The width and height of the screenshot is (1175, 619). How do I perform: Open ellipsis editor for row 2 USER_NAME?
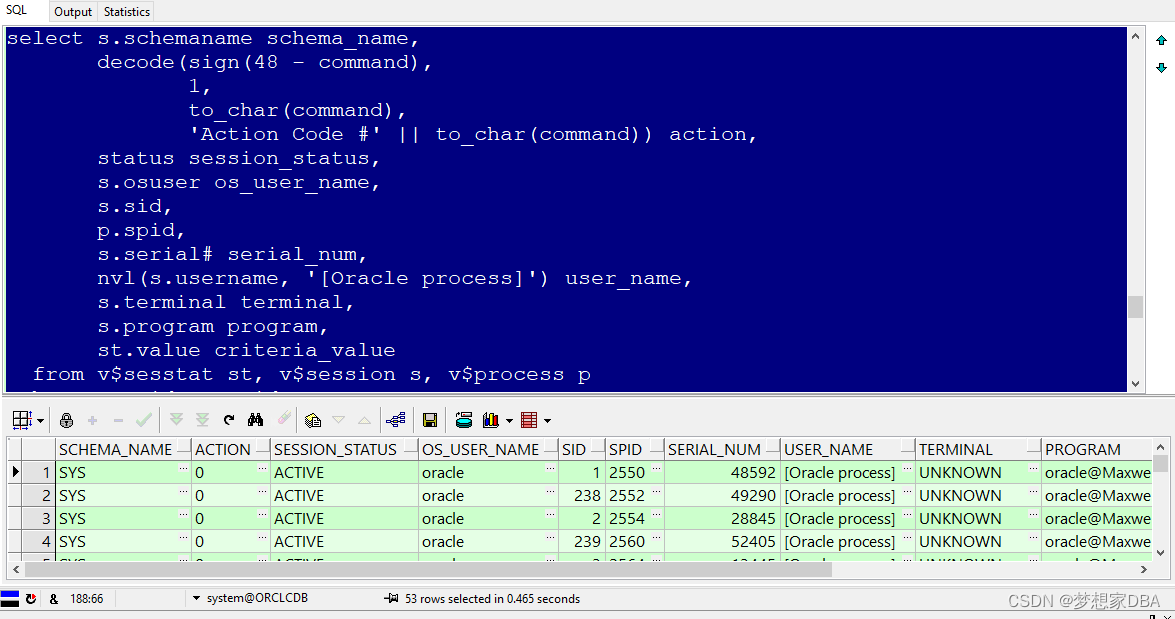(x=907, y=493)
